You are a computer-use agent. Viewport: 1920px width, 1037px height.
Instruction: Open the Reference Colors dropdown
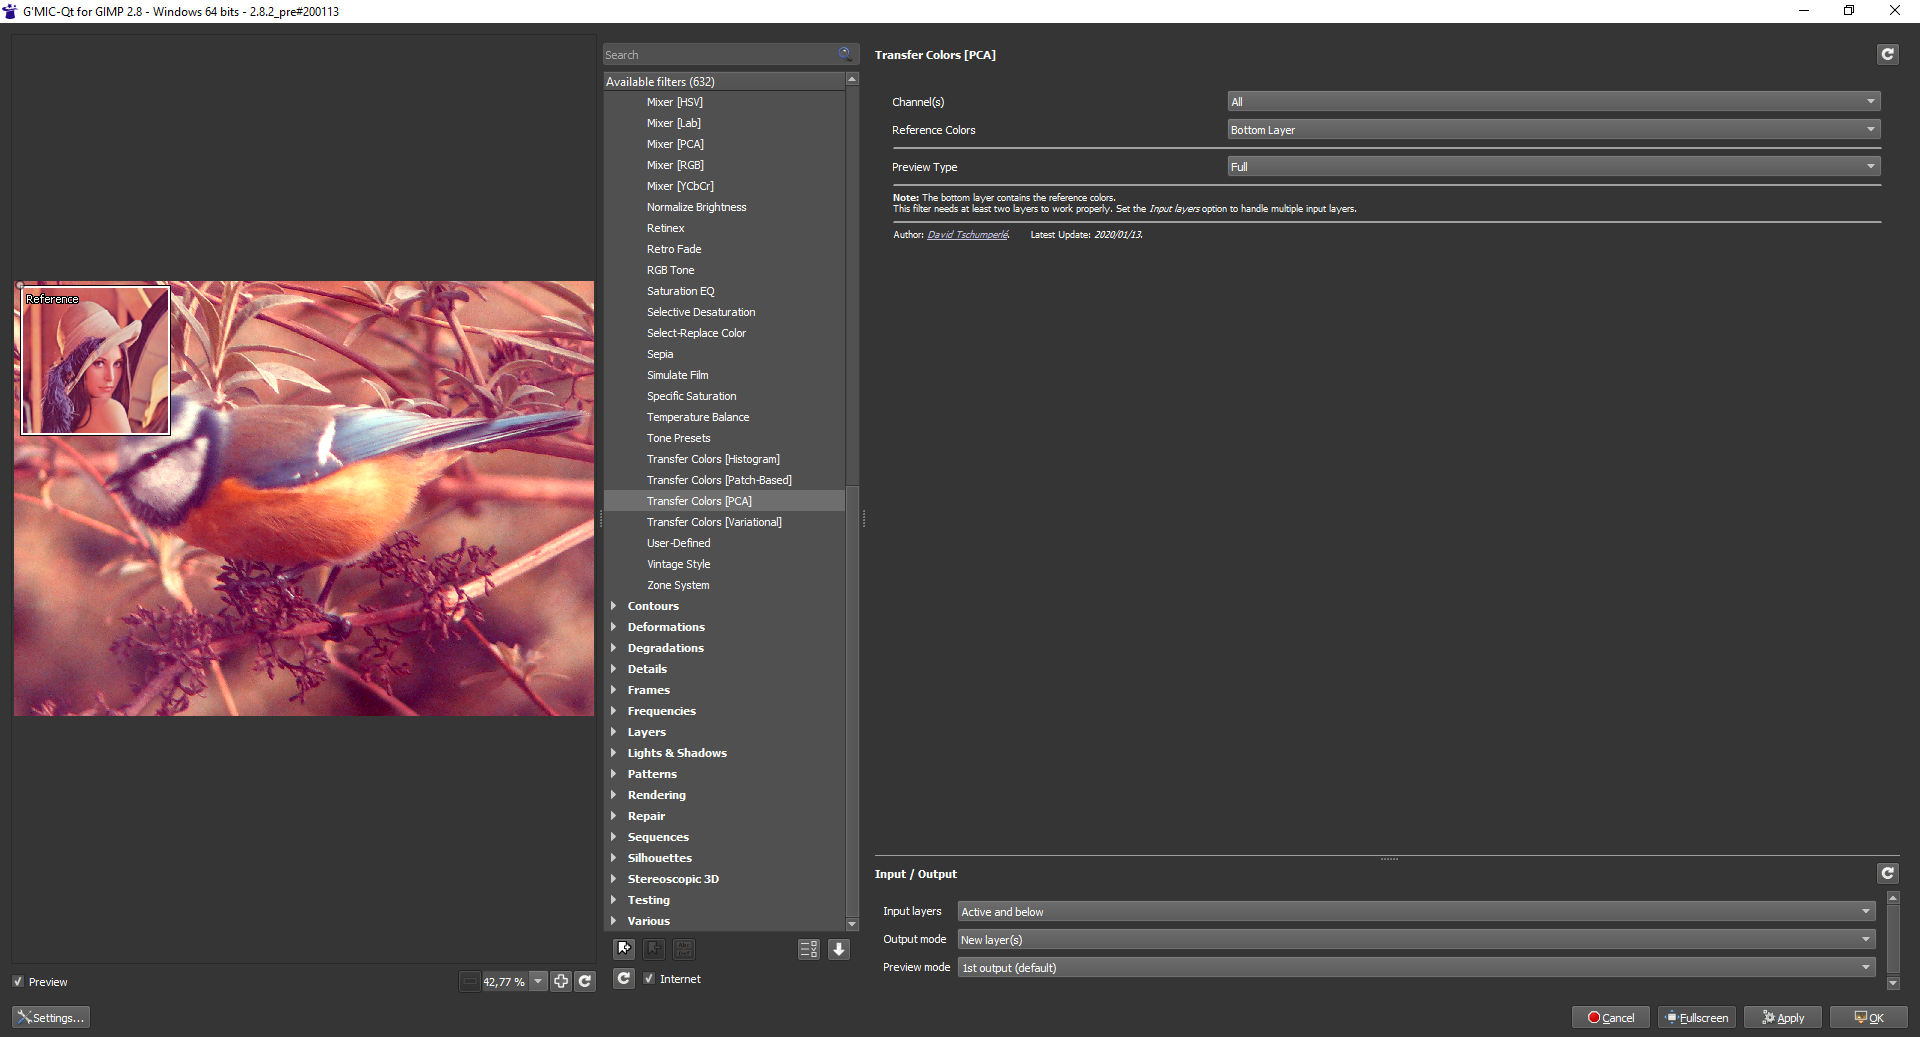1553,130
